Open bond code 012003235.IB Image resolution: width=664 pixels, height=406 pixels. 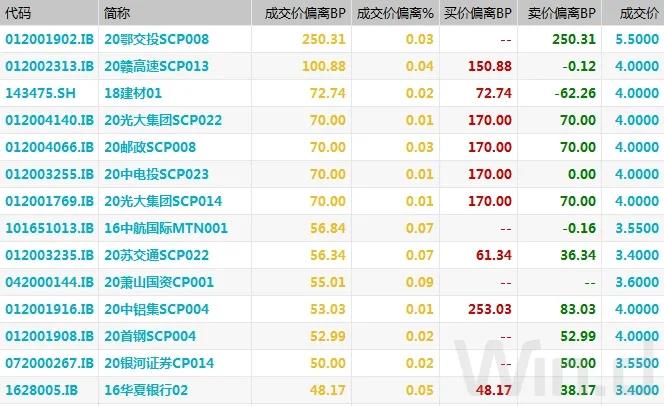click(x=49, y=255)
